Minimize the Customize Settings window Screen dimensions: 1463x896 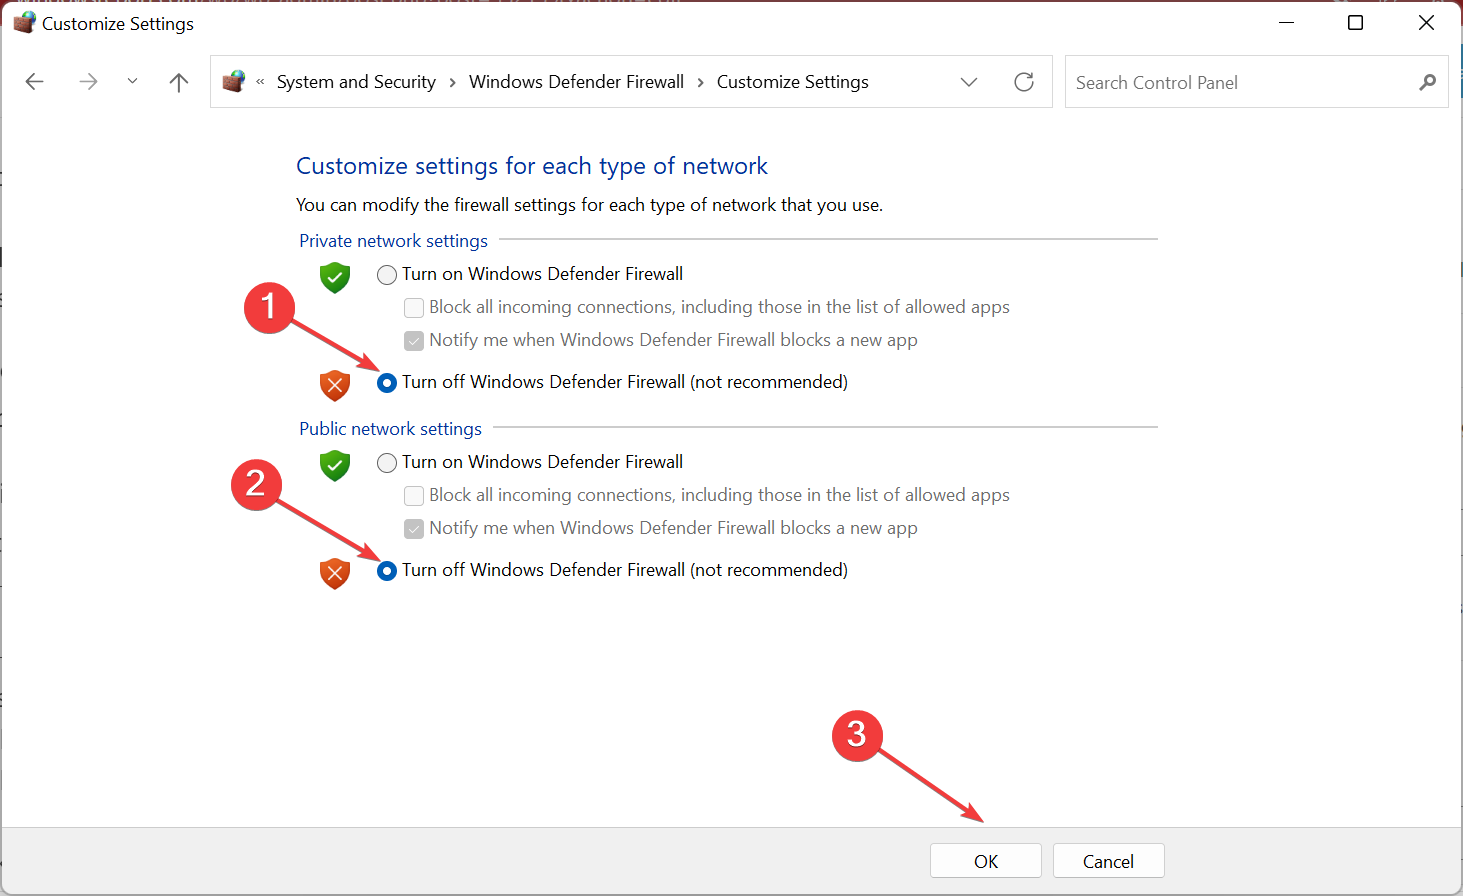tap(1287, 22)
